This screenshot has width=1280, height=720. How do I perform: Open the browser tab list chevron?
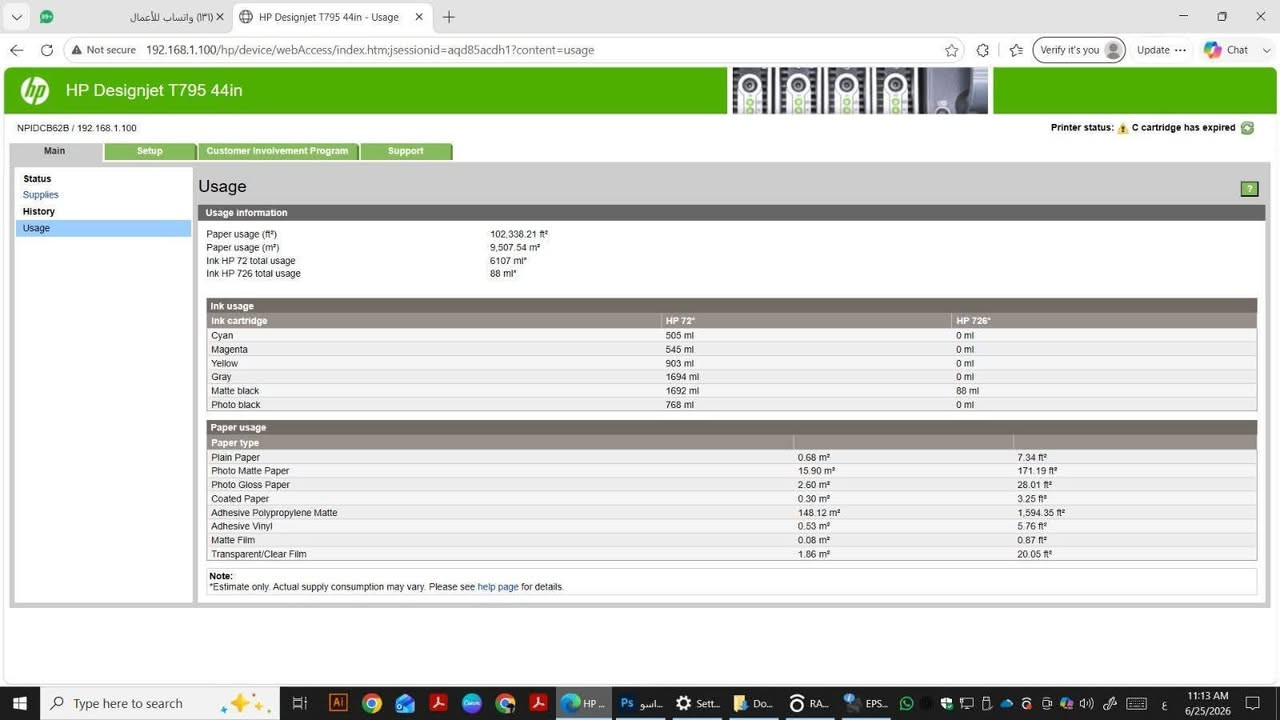(17, 17)
